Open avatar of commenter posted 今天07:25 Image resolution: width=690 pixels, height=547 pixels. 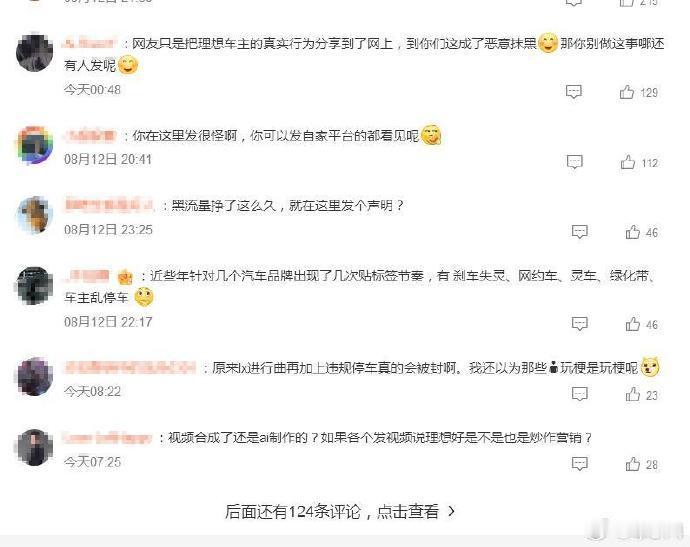[34, 448]
